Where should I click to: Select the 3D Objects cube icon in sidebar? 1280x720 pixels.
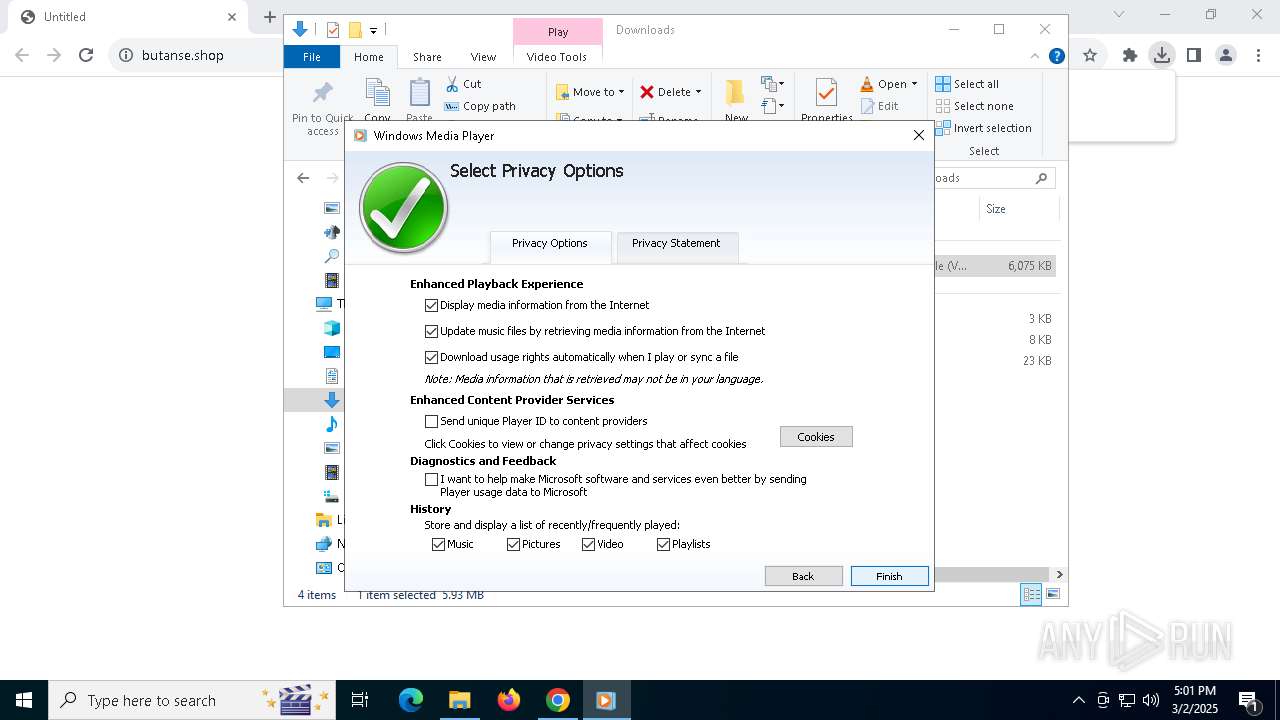(x=331, y=328)
